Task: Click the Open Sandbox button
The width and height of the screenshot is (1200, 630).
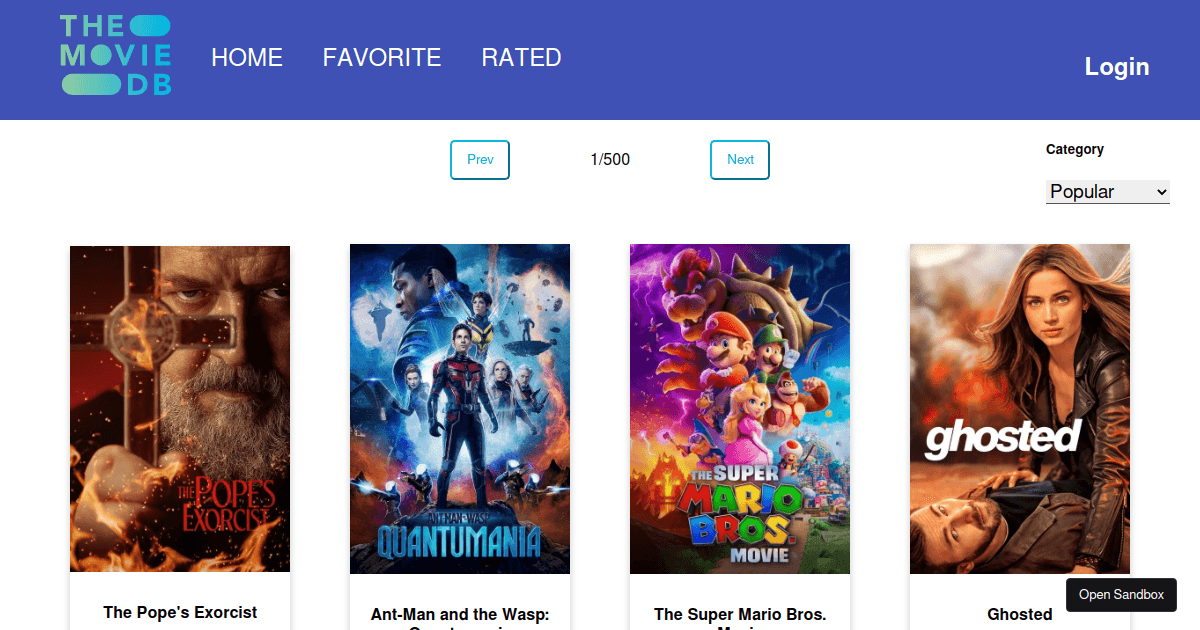Action: 1121,595
